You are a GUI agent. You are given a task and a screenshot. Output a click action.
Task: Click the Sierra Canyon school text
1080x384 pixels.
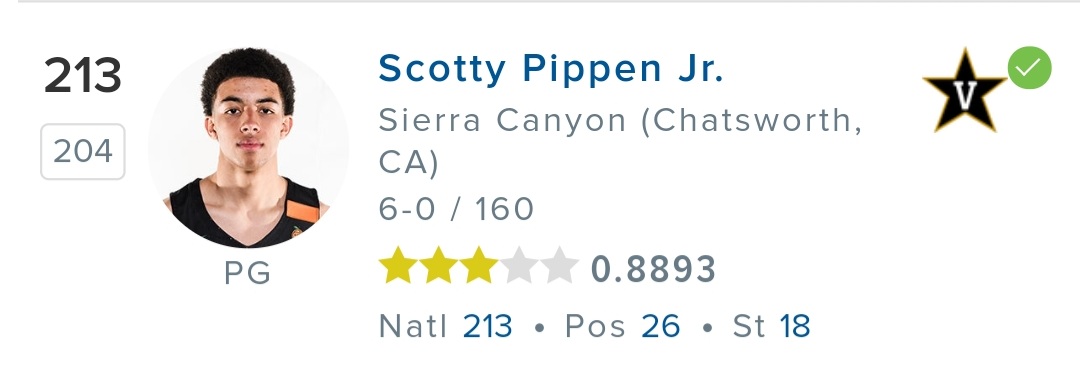(x=620, y=142)
